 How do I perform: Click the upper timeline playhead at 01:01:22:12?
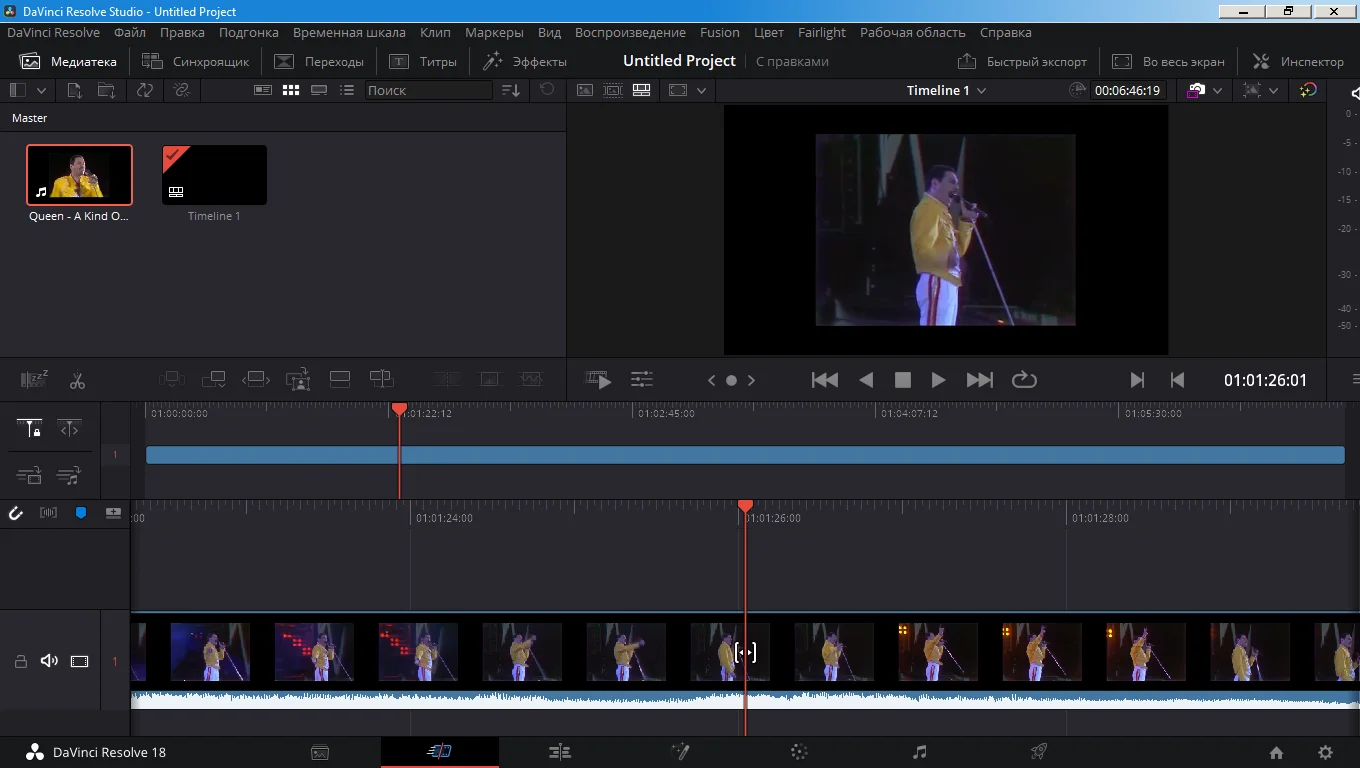399,410
